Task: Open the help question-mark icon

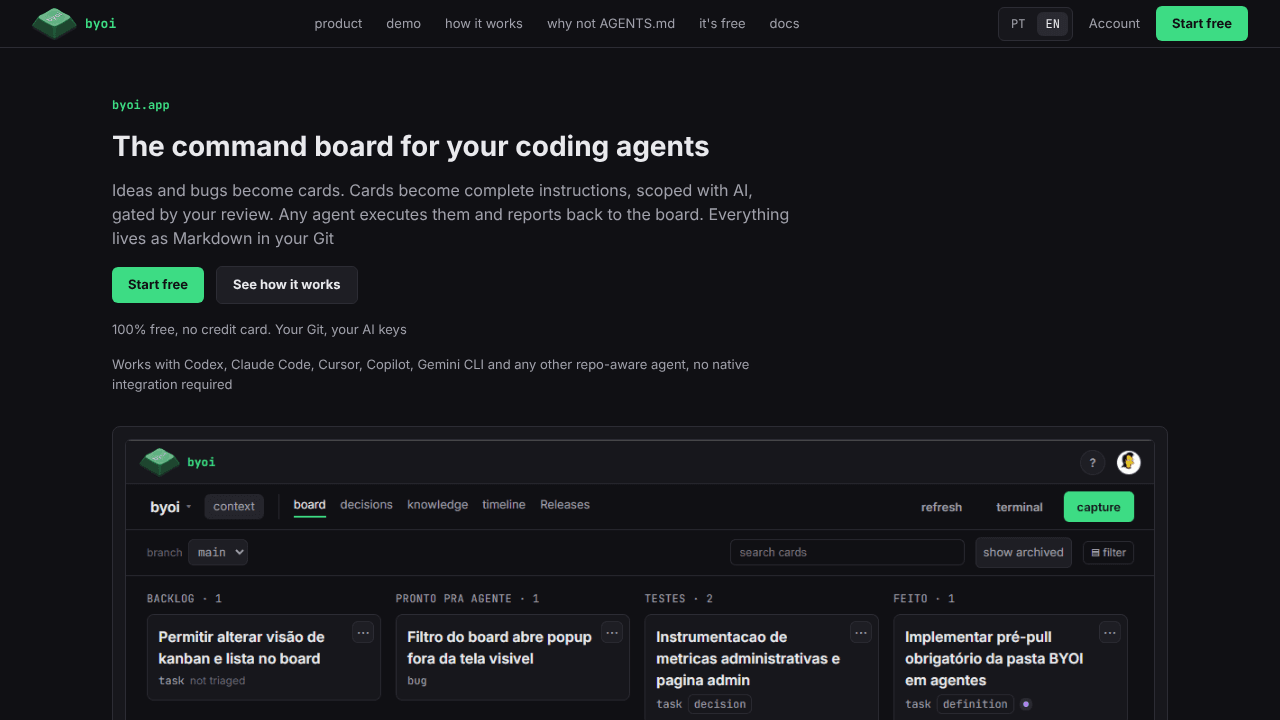Action: (1092, 462)
